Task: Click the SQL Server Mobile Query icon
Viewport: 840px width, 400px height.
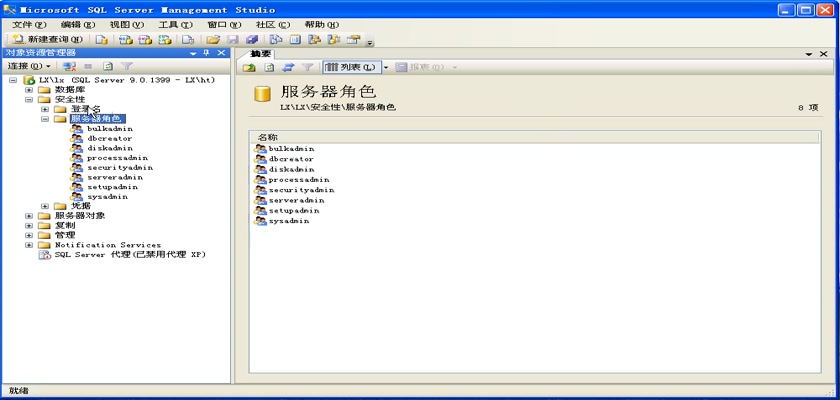Action: (x=188, y=40)
